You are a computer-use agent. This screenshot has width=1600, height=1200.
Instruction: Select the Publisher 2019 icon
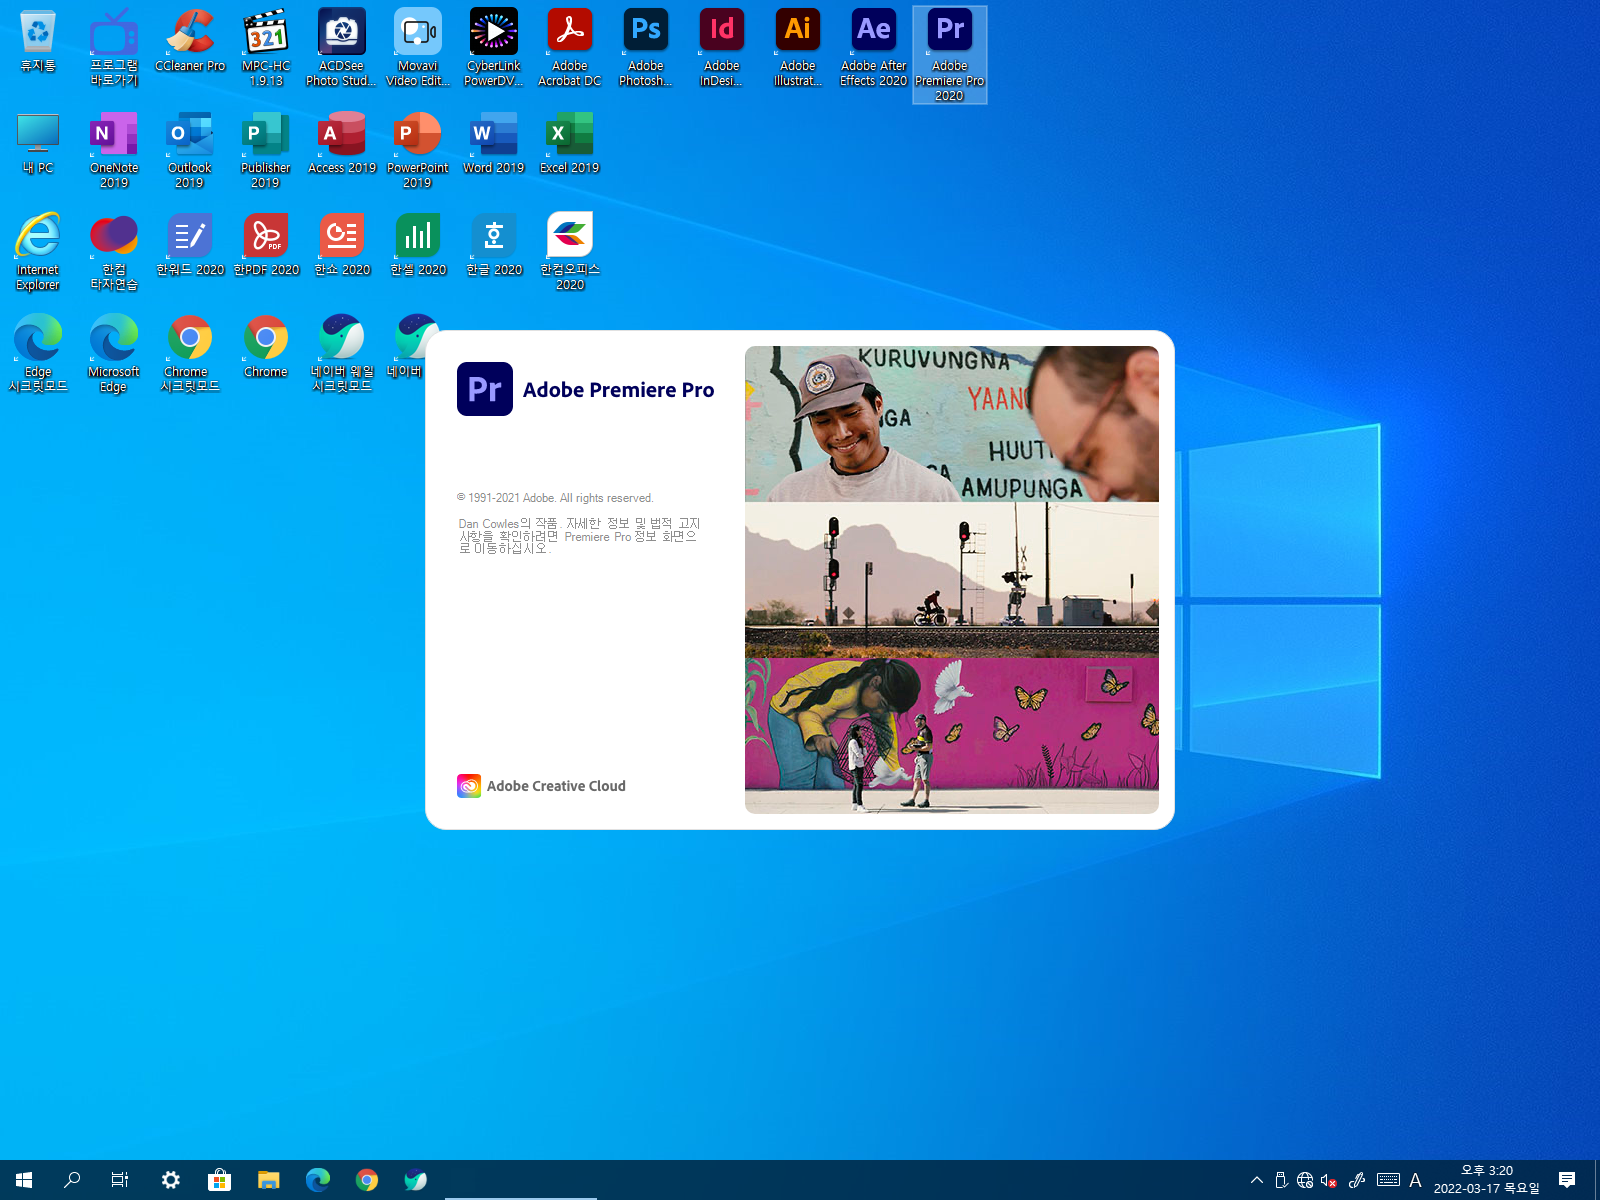pyautogui.click(x=266, y=149)
